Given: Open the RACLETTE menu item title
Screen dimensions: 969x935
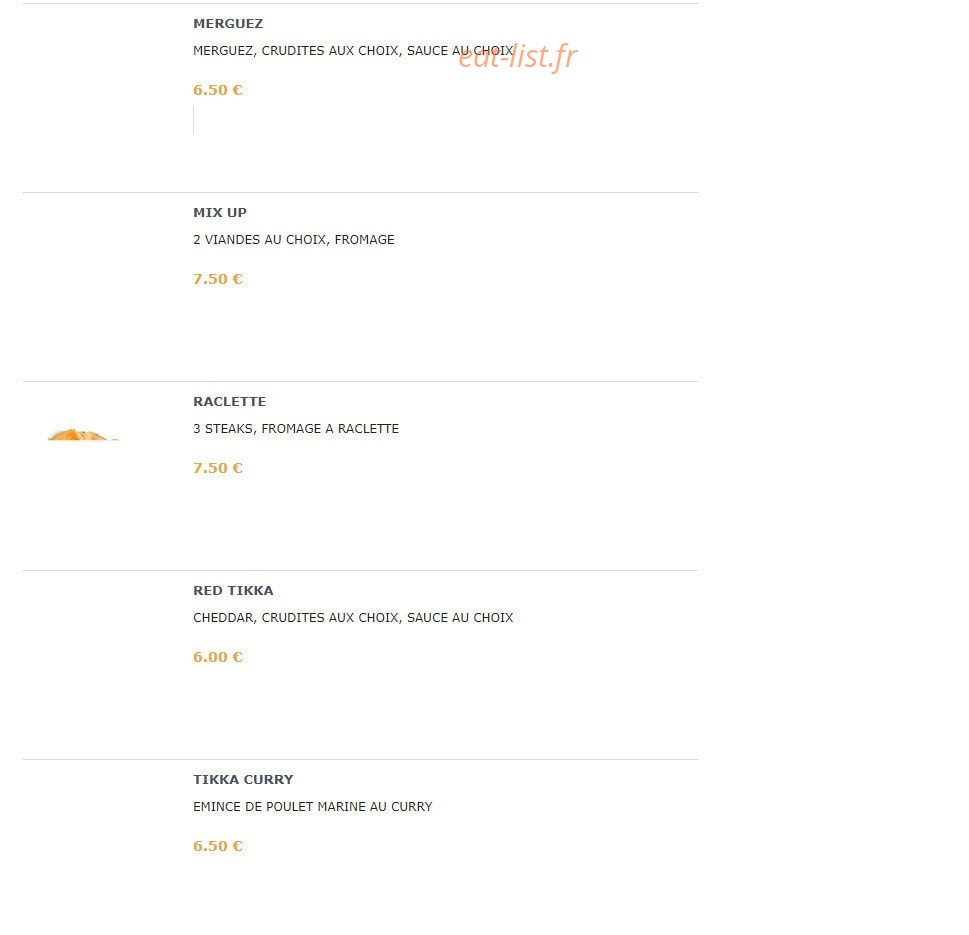Looking at the screenshot, I should [x=229, y=402].
